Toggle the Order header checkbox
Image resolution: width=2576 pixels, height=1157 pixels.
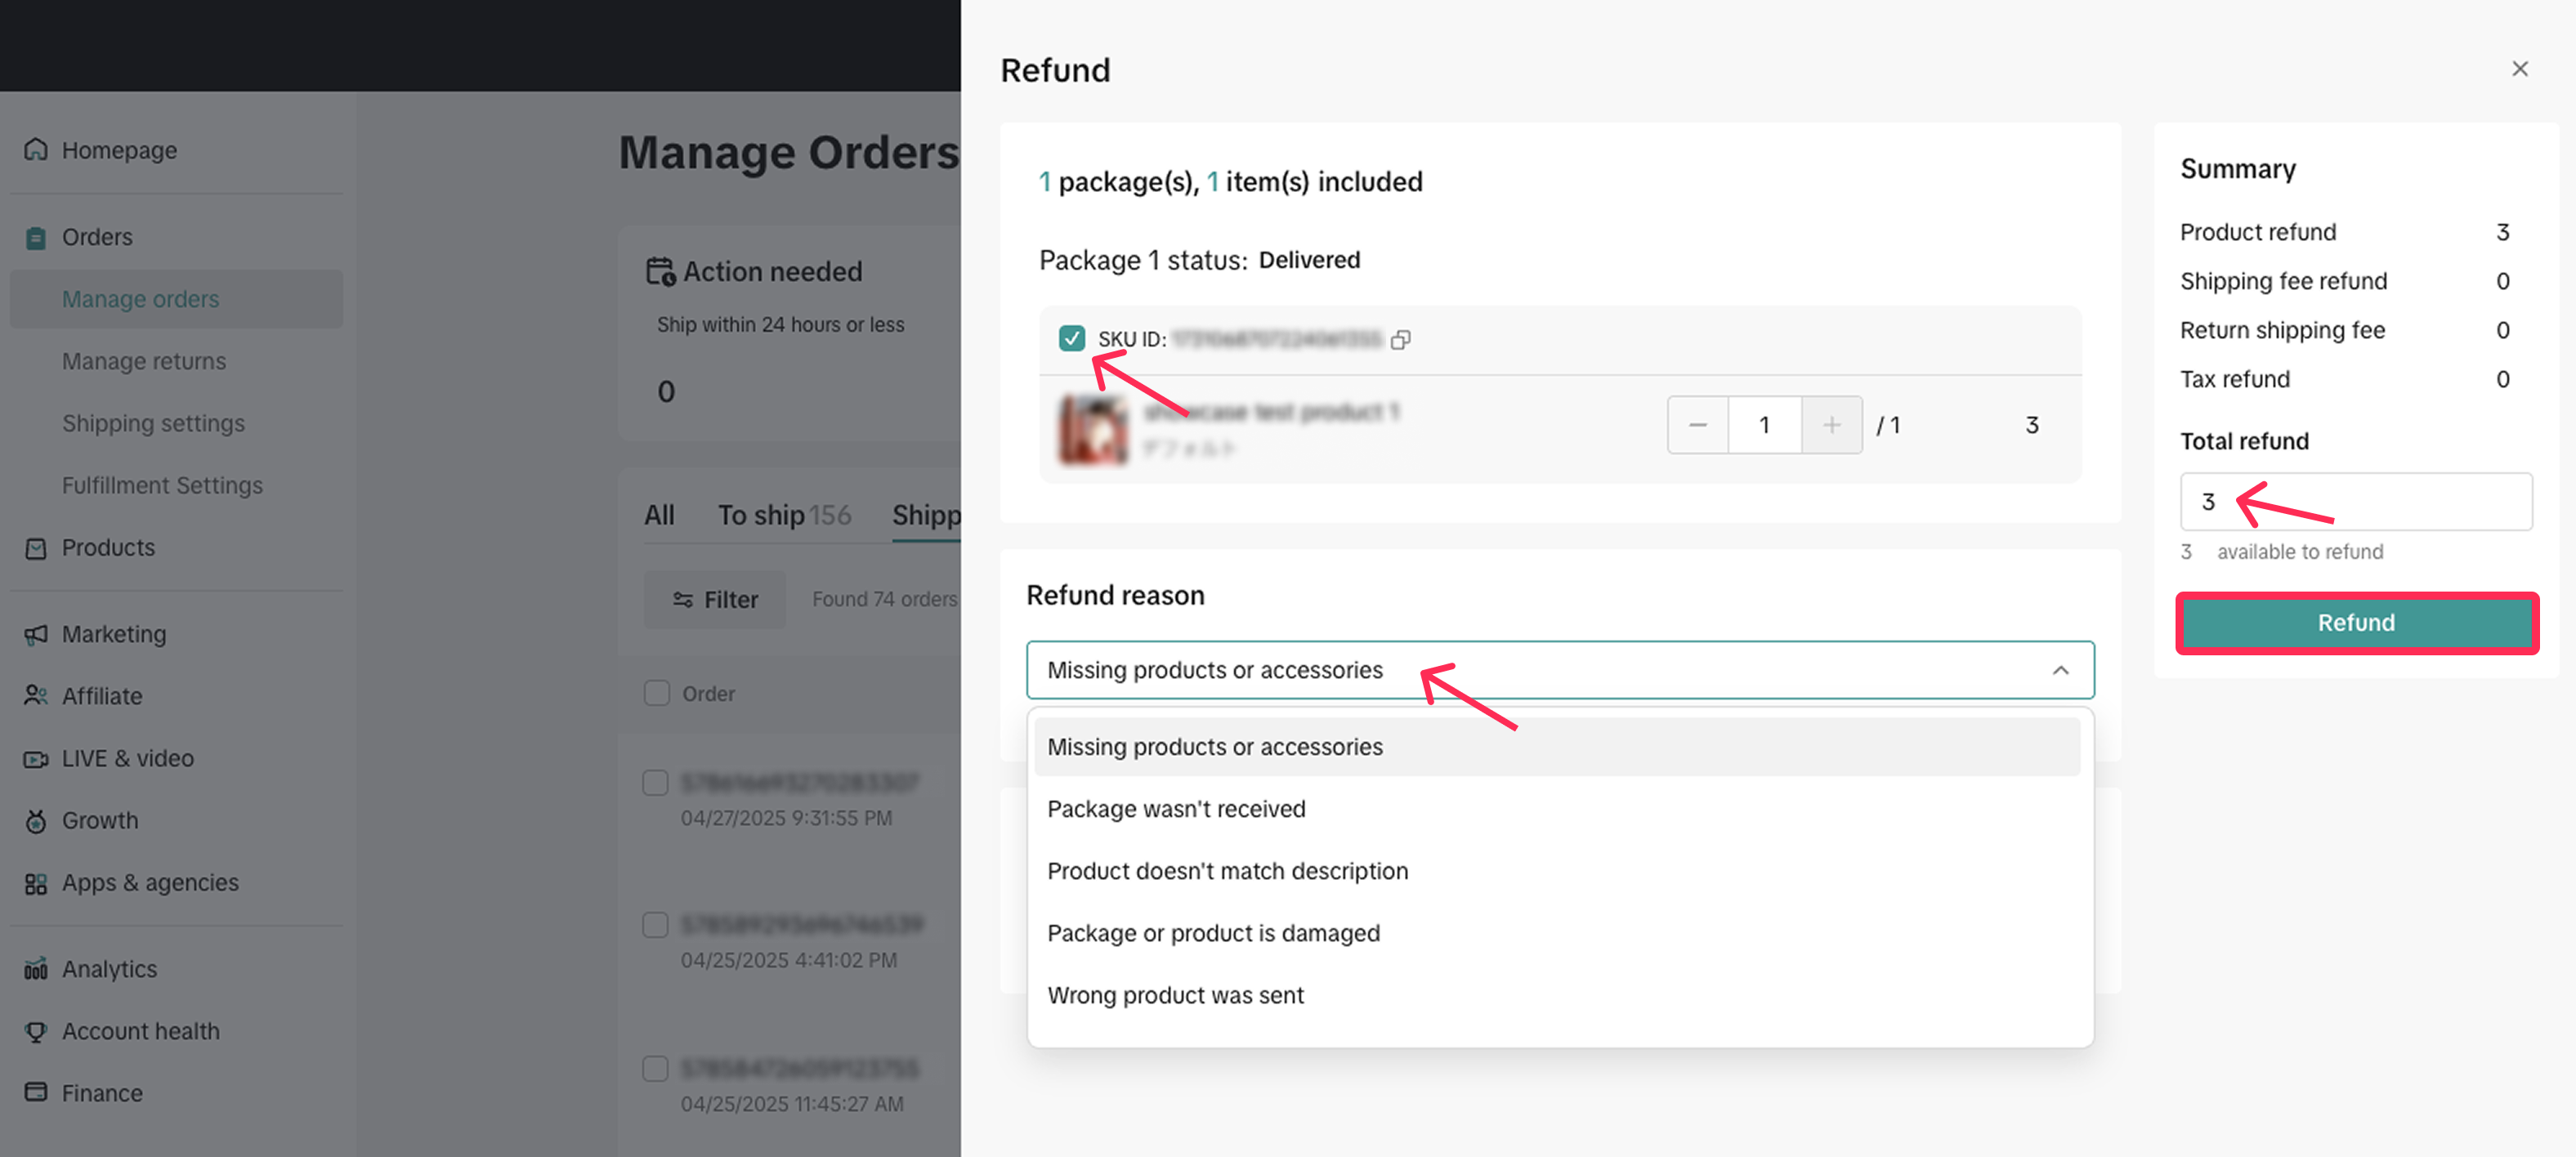[656, 693]
